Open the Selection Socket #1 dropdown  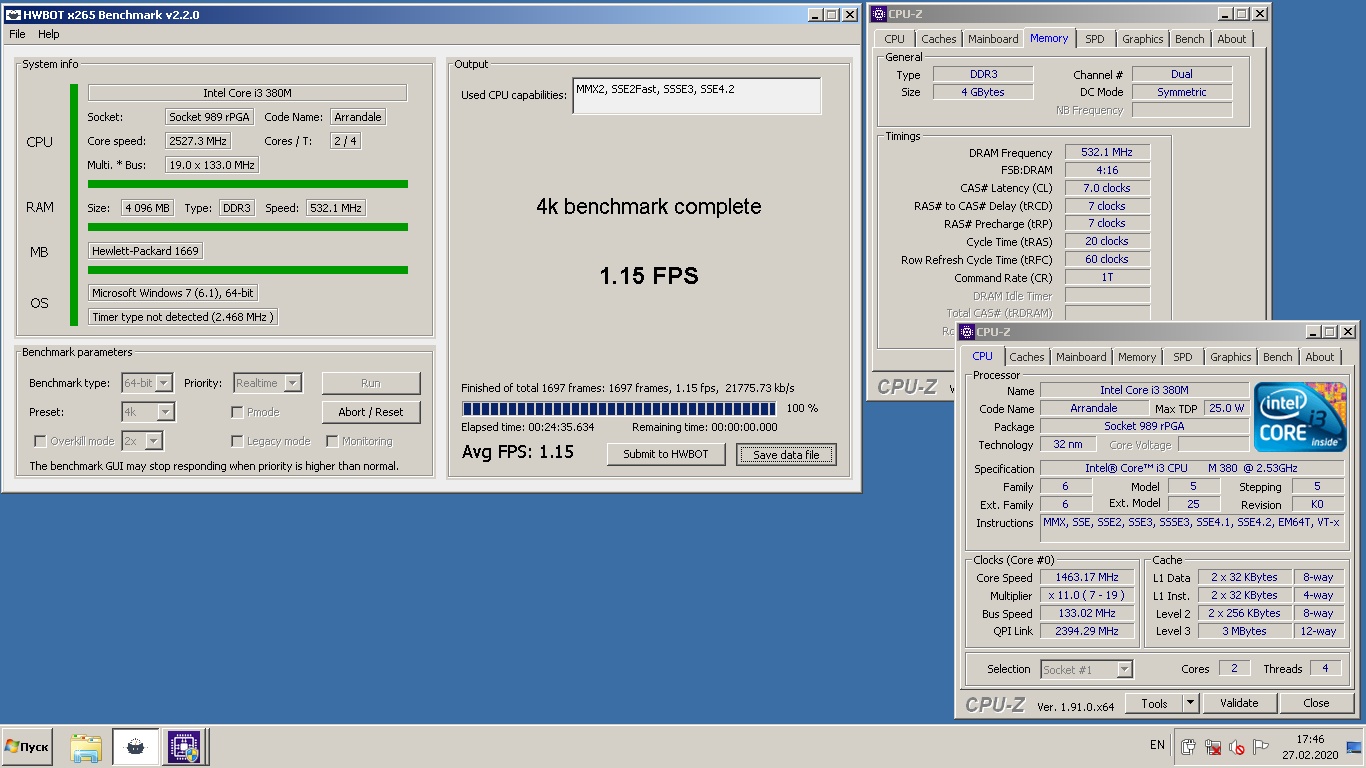pos(1086,669)
